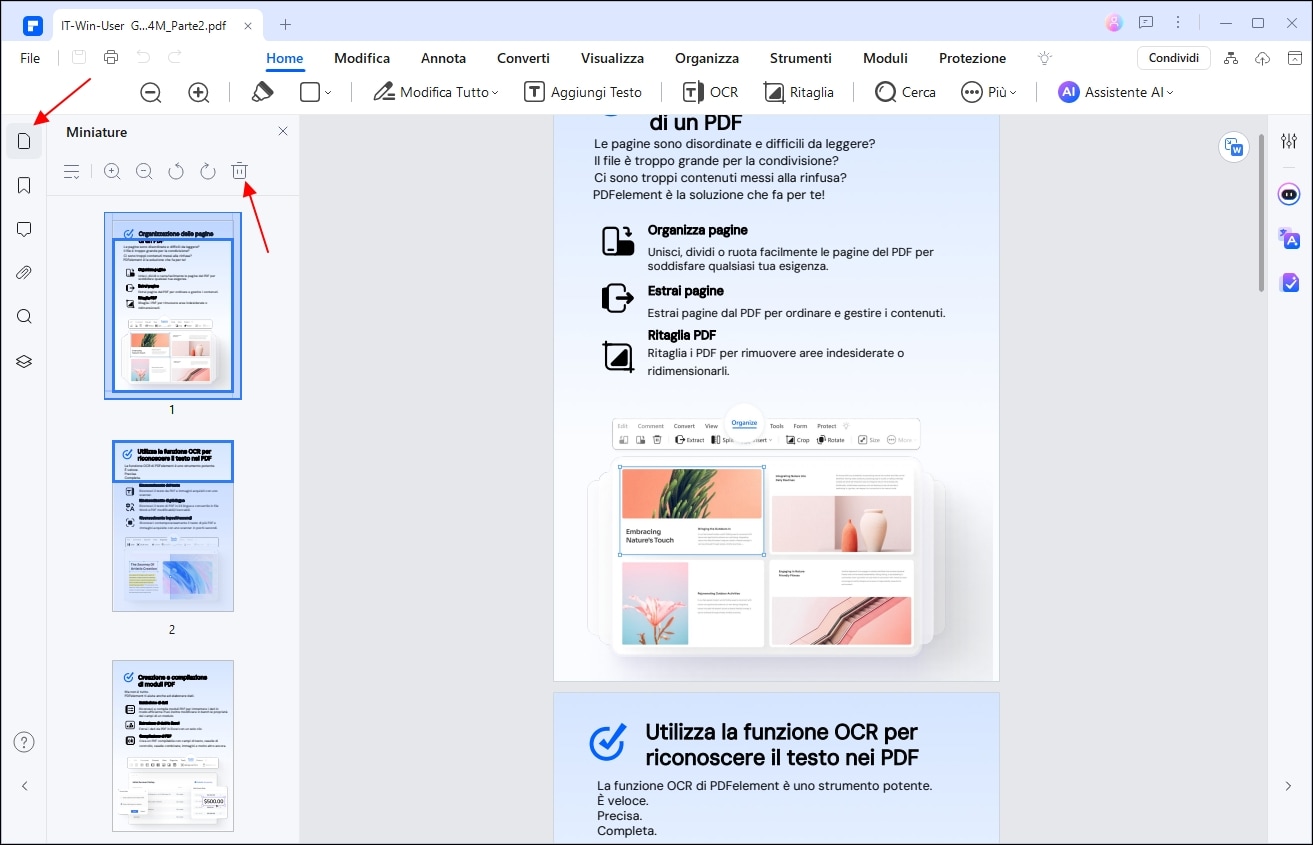Click the cloud upload icon
Image resolution: width=1313 pixels, height=845 pixels.
[x=1263, y=58]
